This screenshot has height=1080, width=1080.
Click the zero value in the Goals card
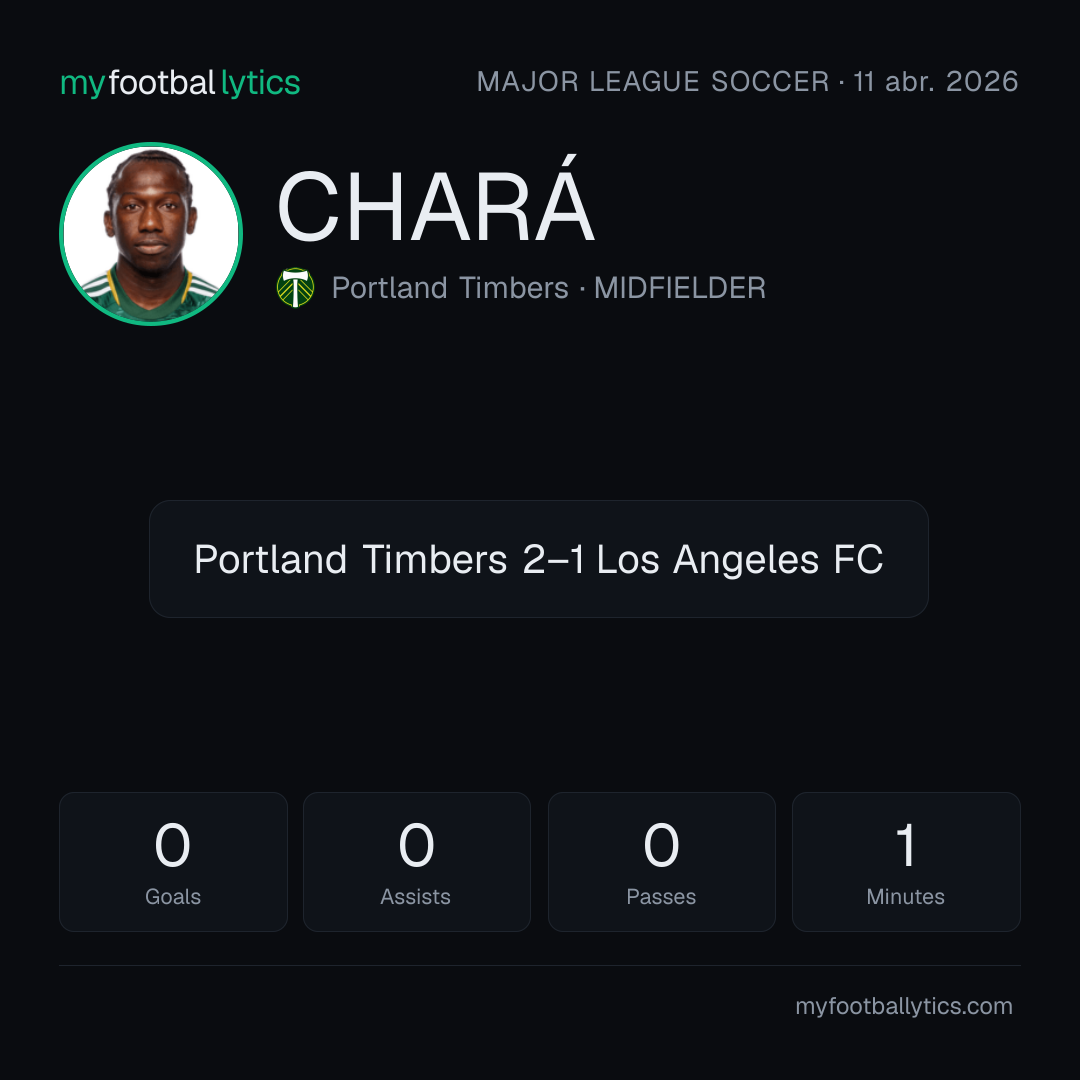coord(172,845)
